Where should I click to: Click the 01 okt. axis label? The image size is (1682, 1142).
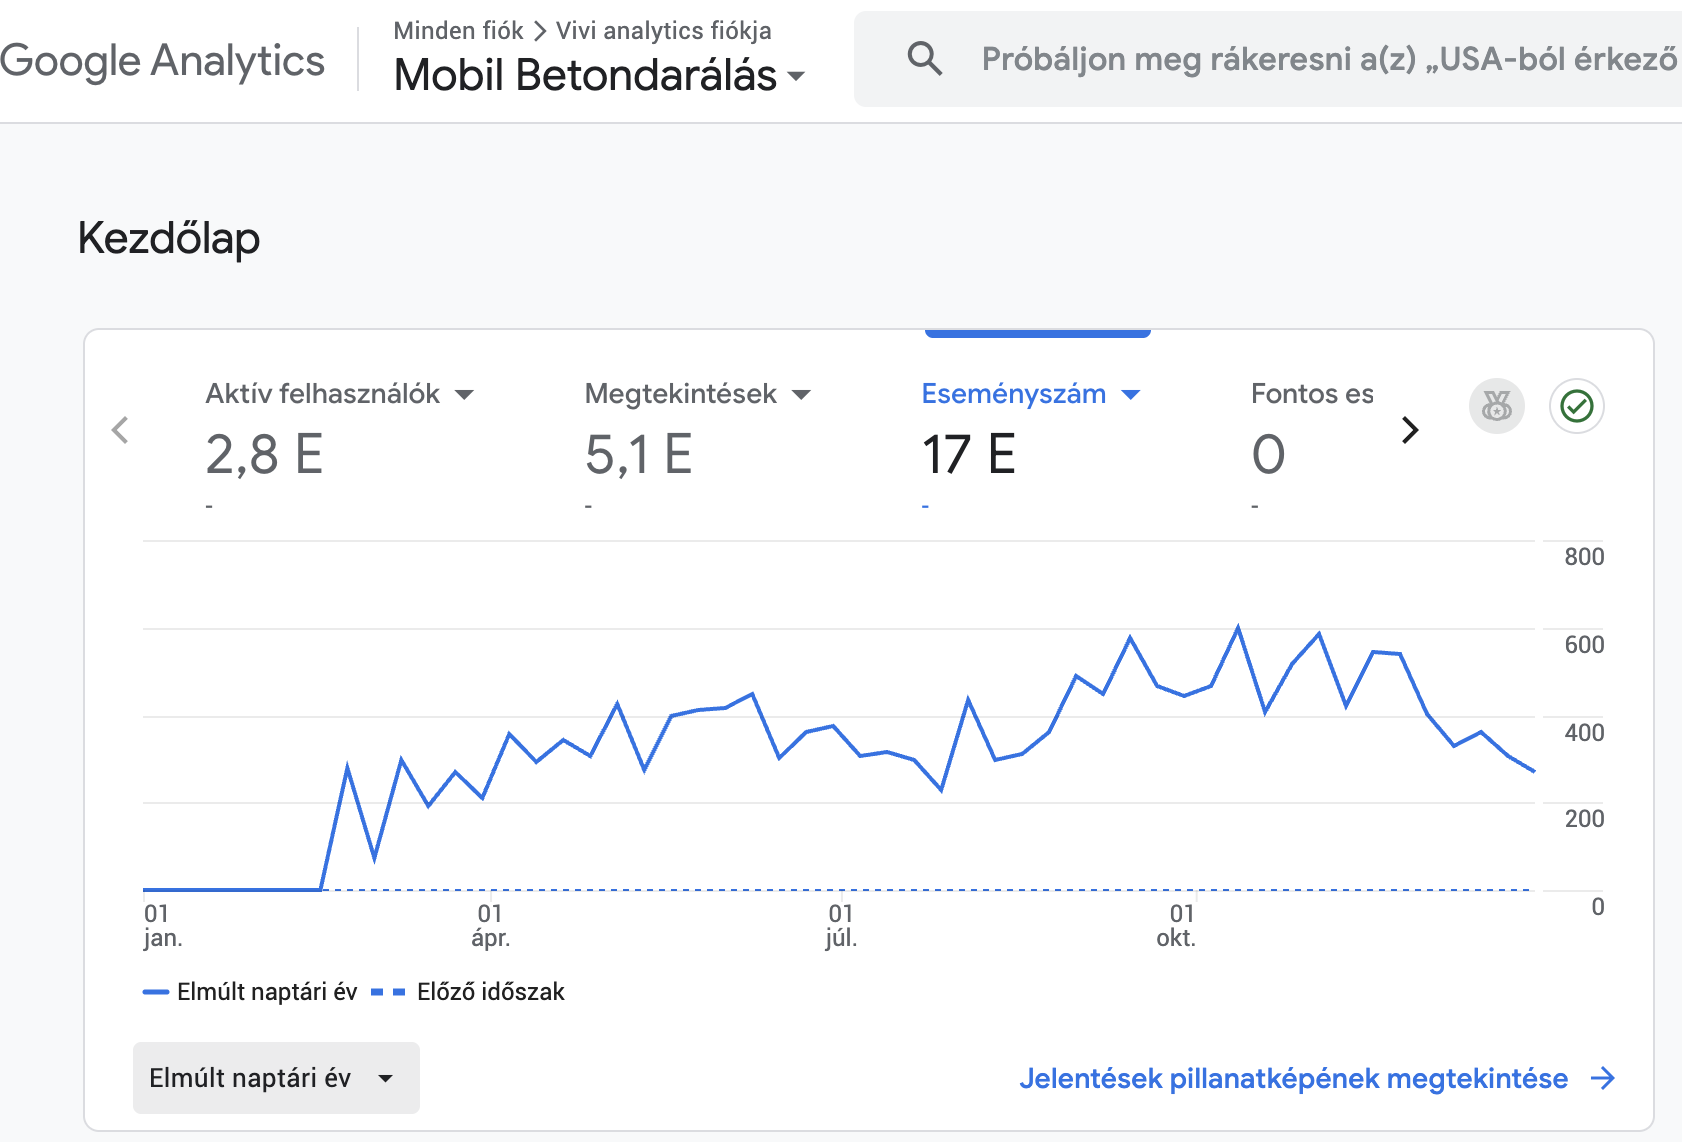1176,925
